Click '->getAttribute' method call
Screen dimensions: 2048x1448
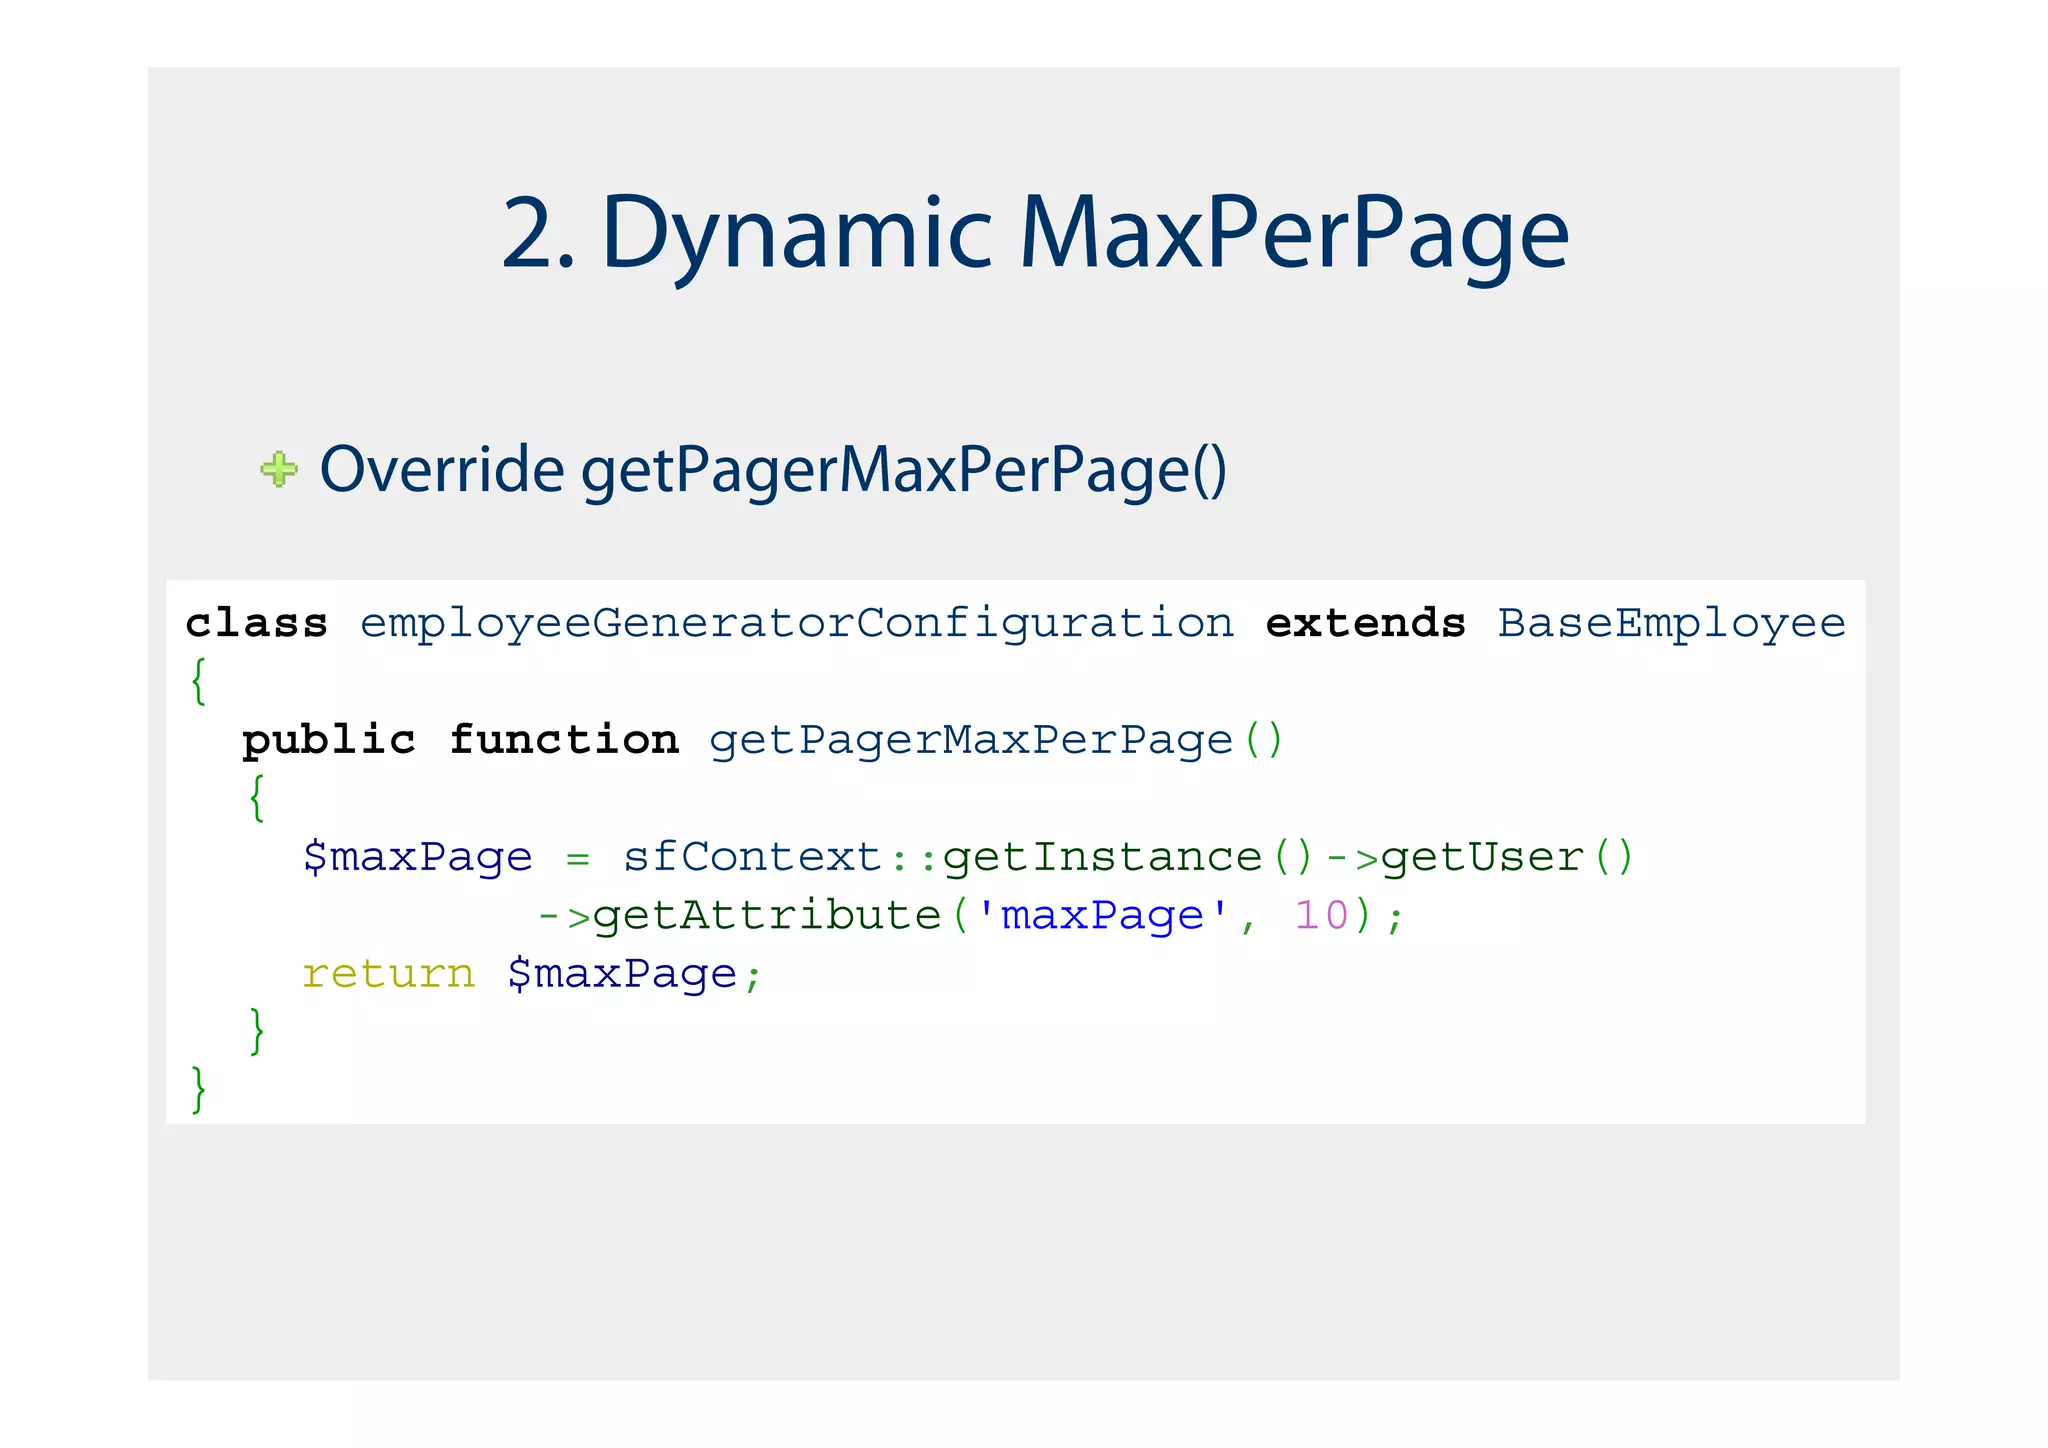pos(739,916)
